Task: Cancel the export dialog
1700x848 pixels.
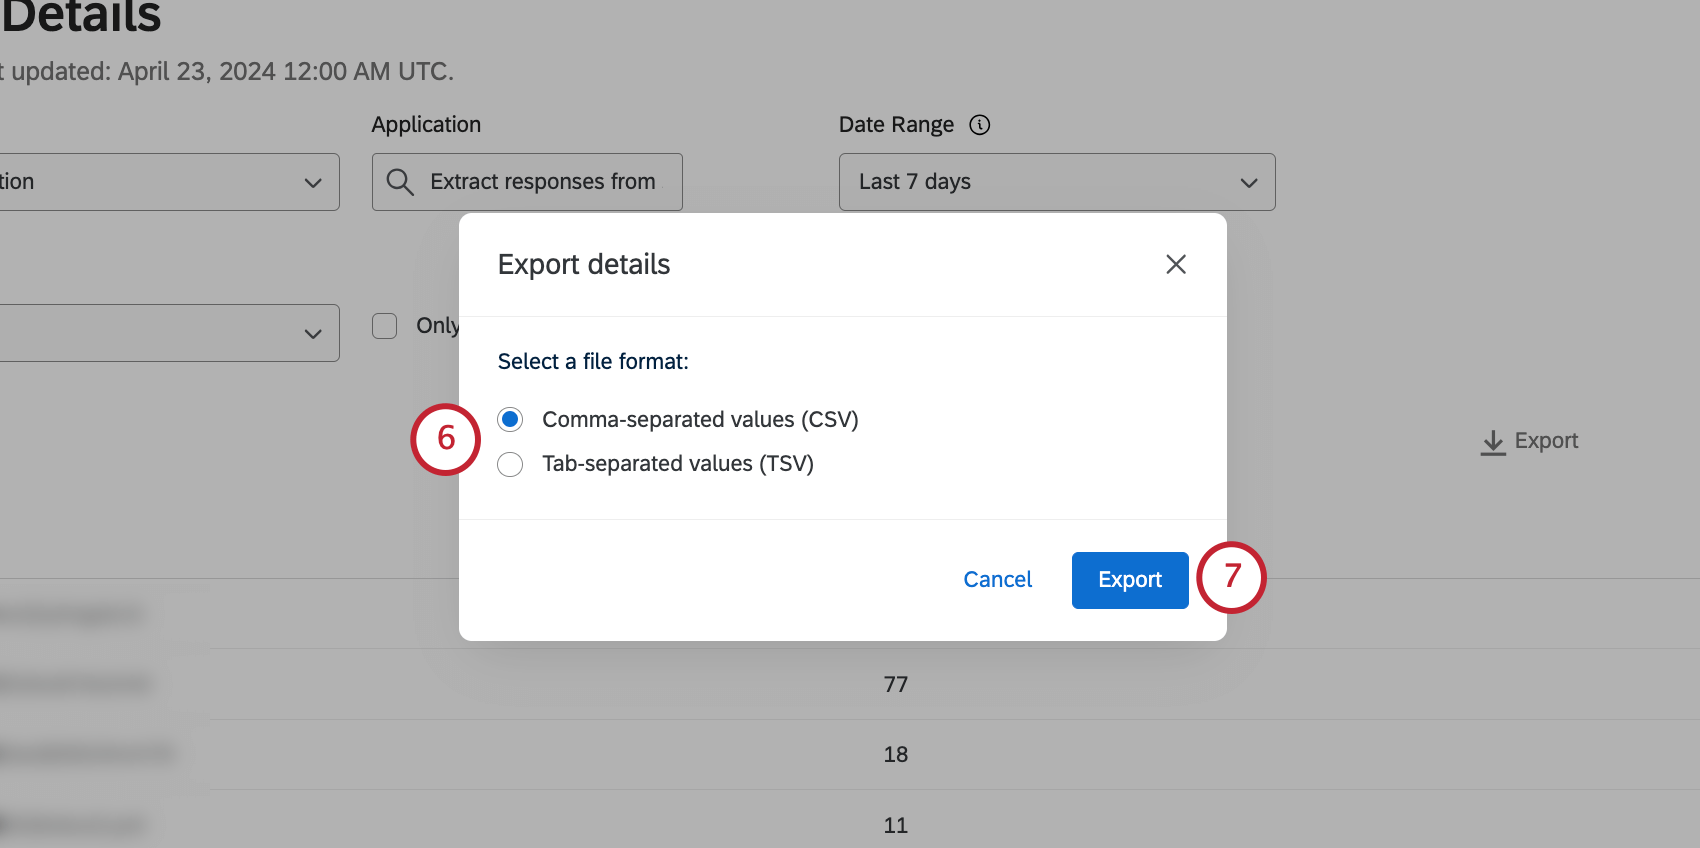Action: (x=997, y=580)
